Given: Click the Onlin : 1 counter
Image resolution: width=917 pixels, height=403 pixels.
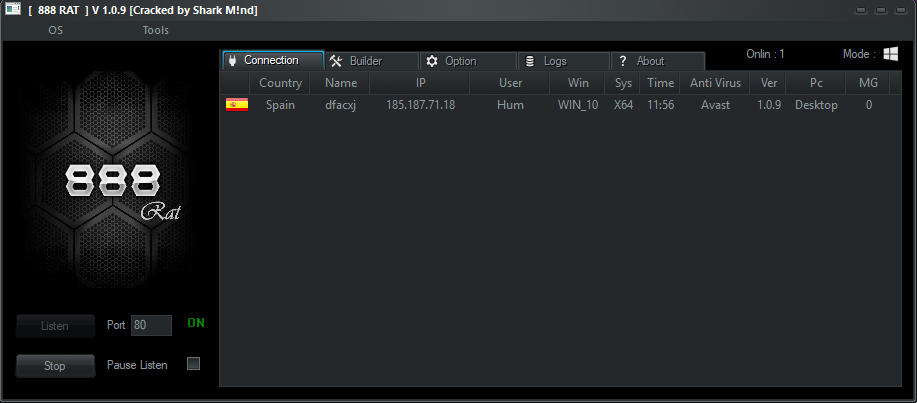Looking at the screenshot, I should pyautogui.click(x=766, y=54).
